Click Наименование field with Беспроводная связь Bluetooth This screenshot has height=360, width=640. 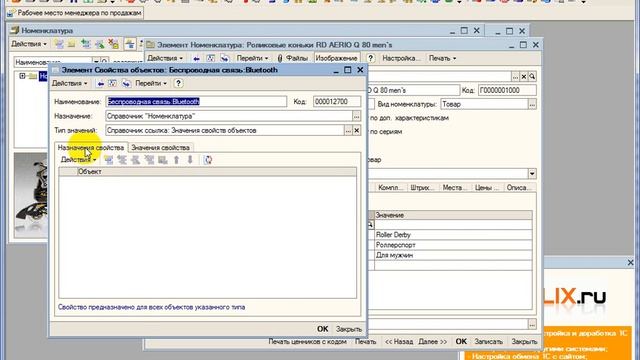pos(196,102)
